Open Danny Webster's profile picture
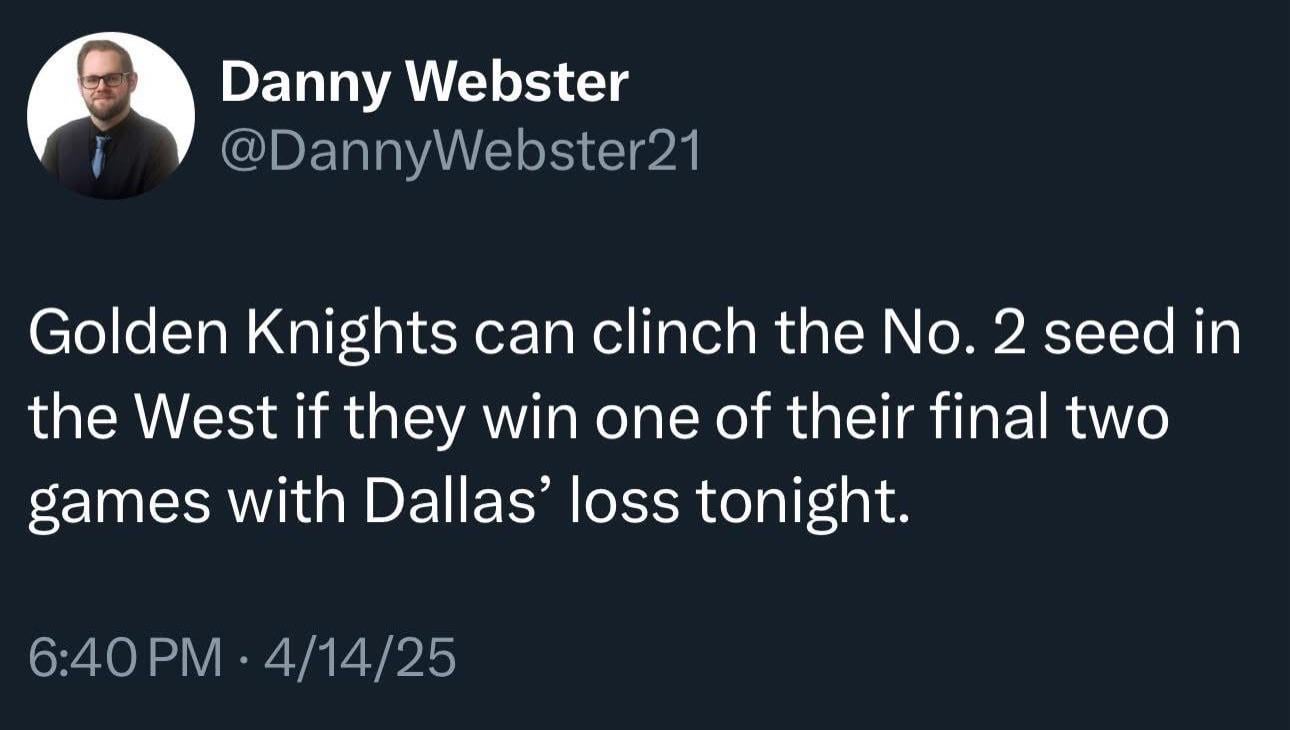 point(110,115)
